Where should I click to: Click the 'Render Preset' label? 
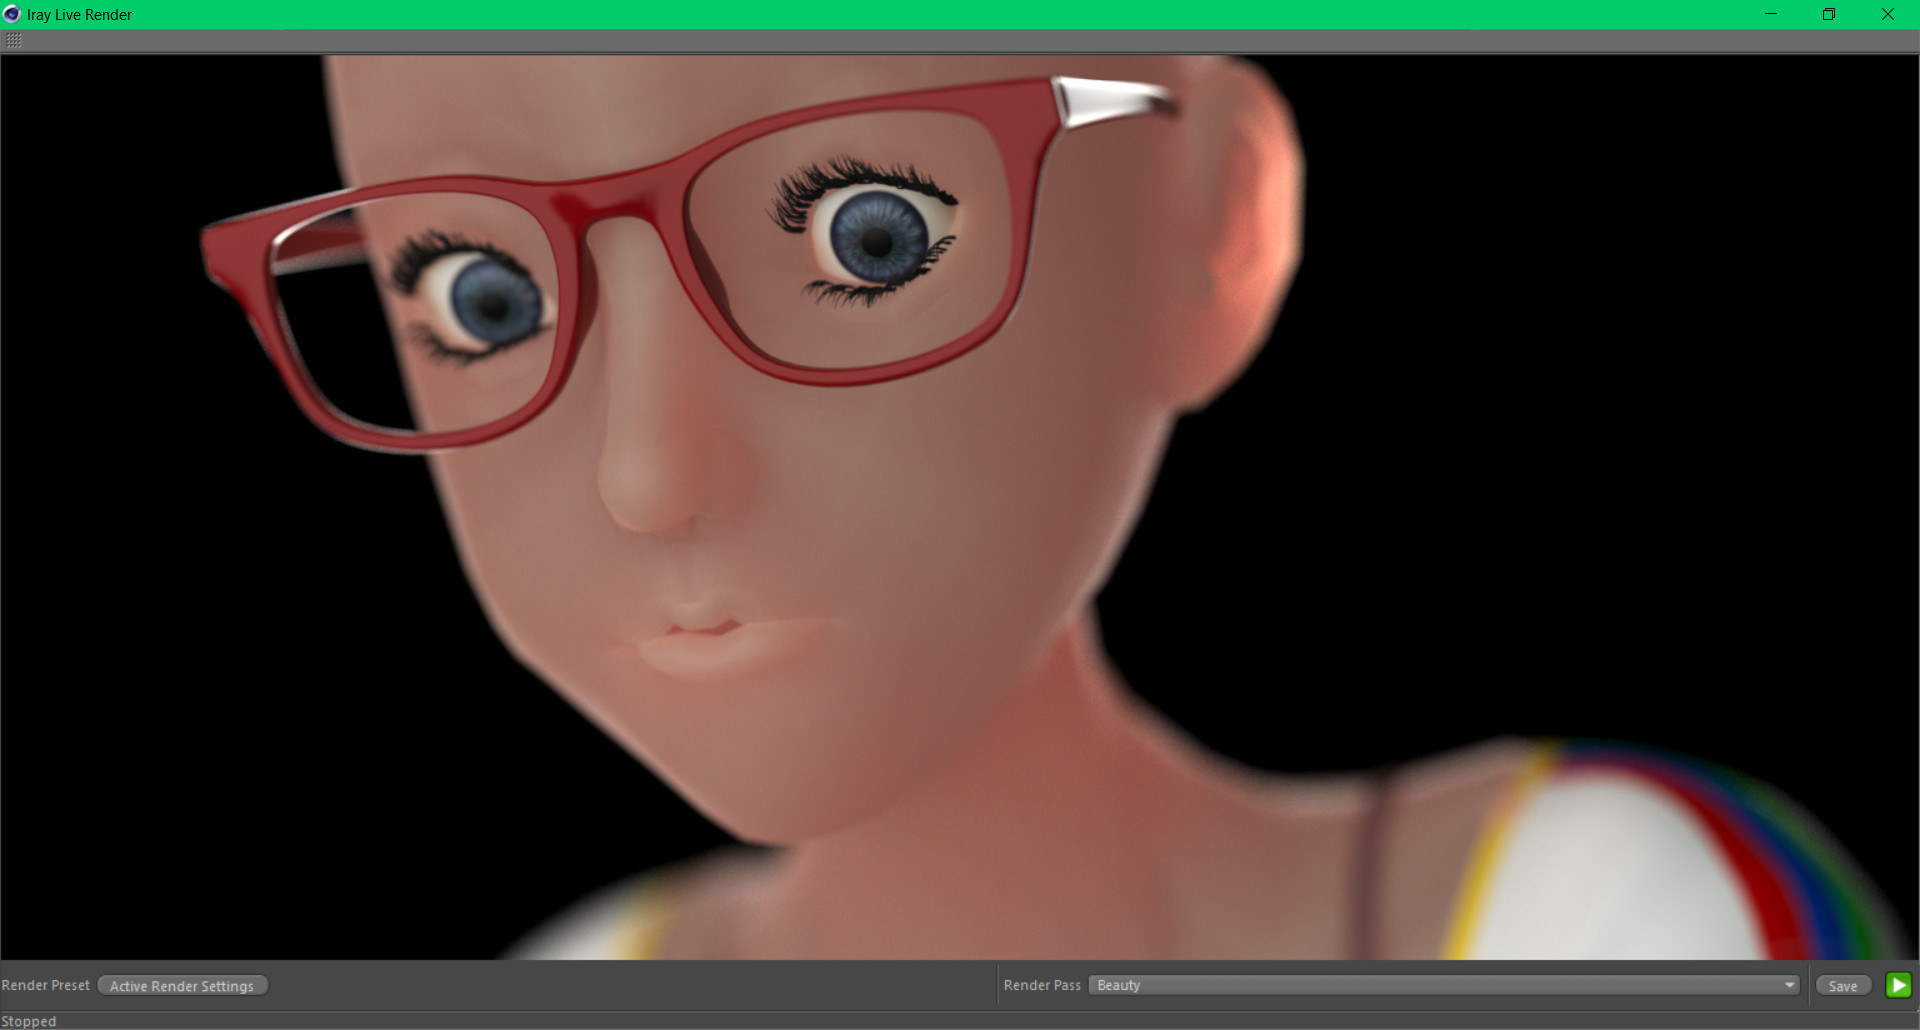(x=46, y=985)
